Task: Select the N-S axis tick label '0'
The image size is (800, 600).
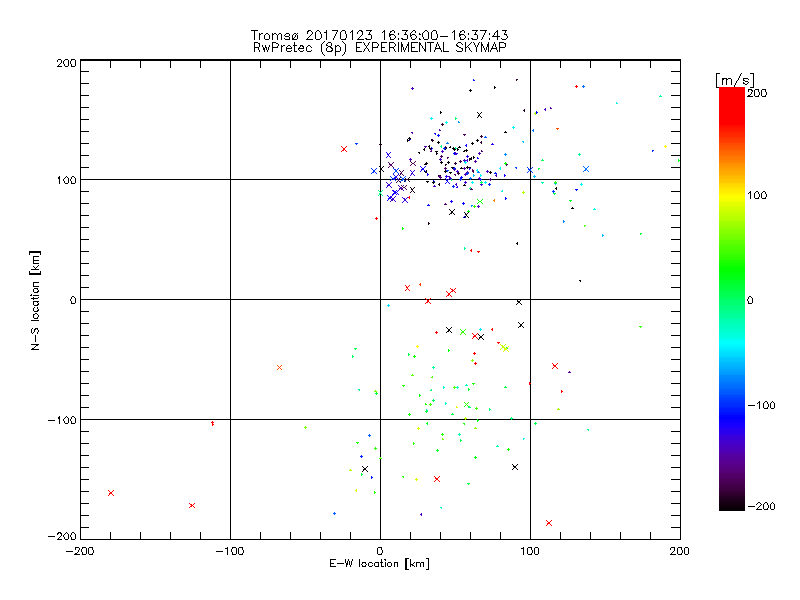Action: pyautogui.click(x=73, y=300)
